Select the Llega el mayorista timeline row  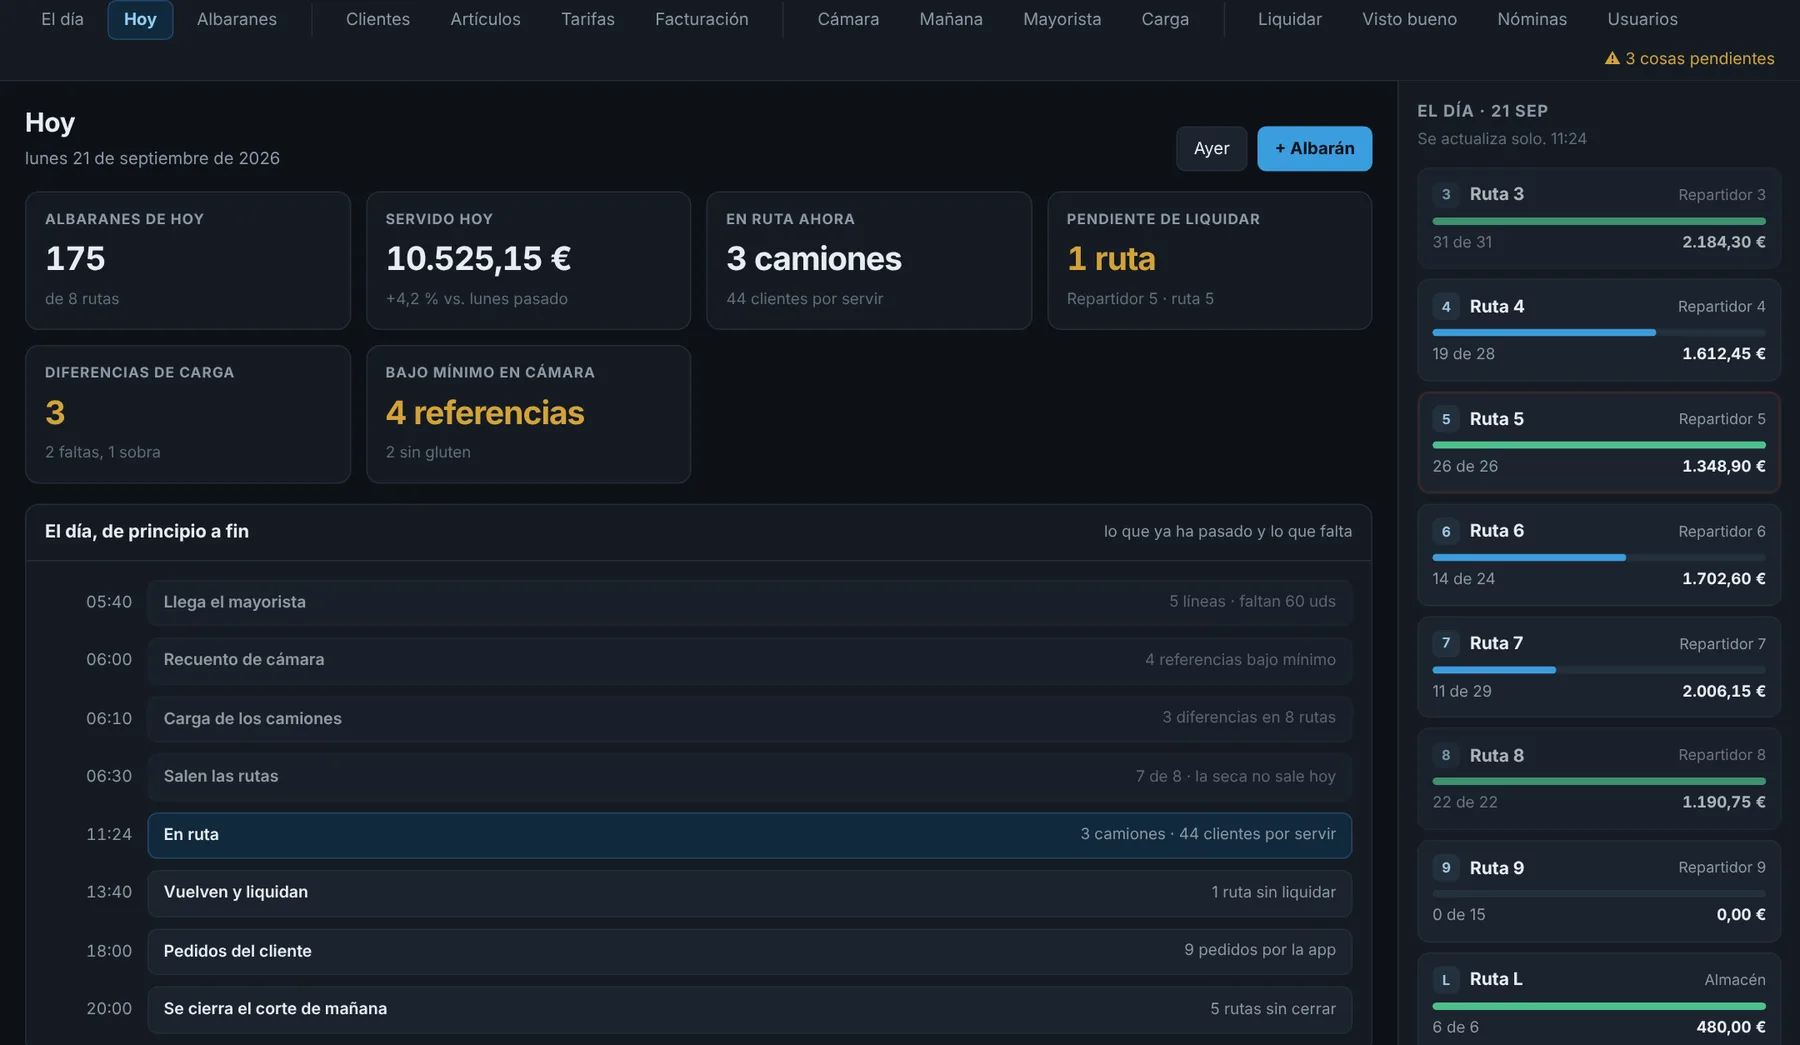tap(749, 602)
